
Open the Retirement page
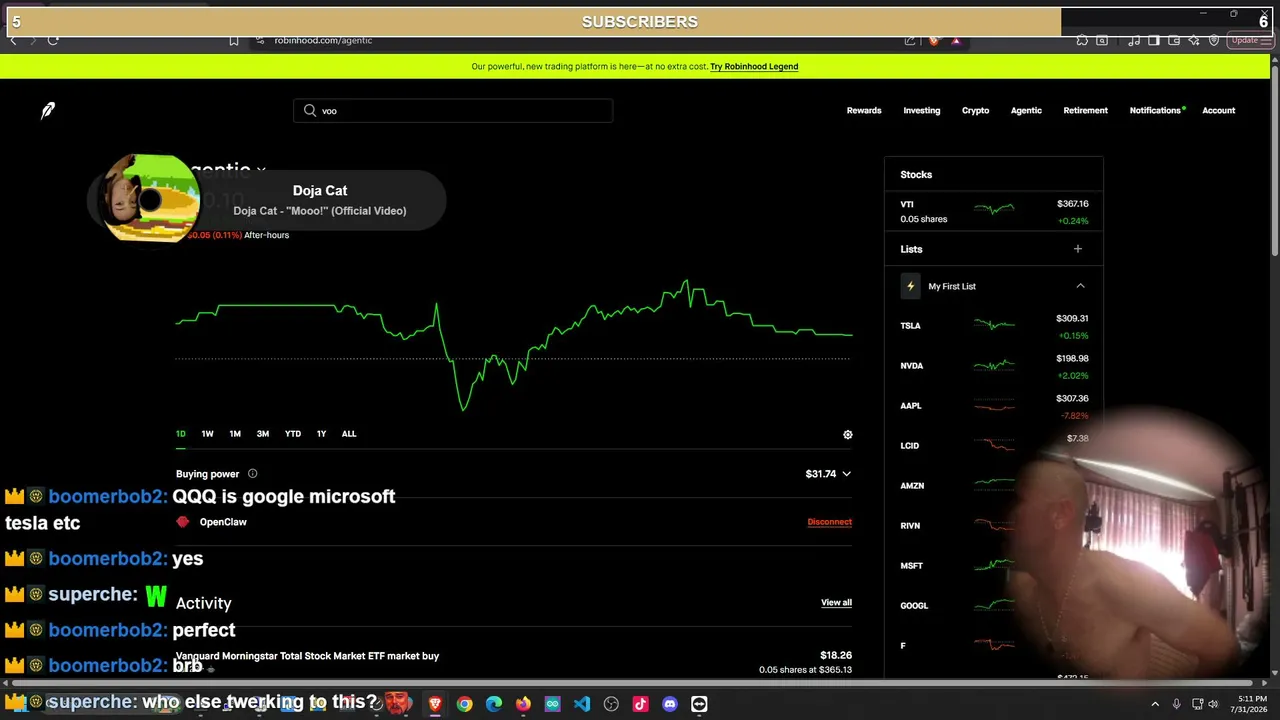tap(1086, 110)
